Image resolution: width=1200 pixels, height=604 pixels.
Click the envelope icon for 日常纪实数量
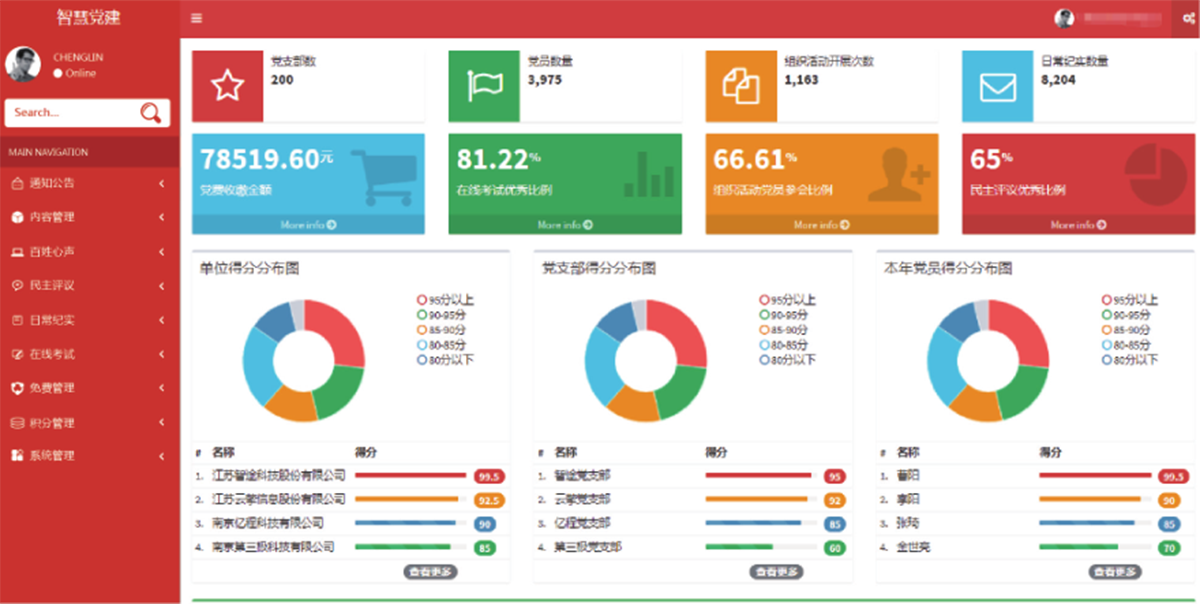[998, 86]
